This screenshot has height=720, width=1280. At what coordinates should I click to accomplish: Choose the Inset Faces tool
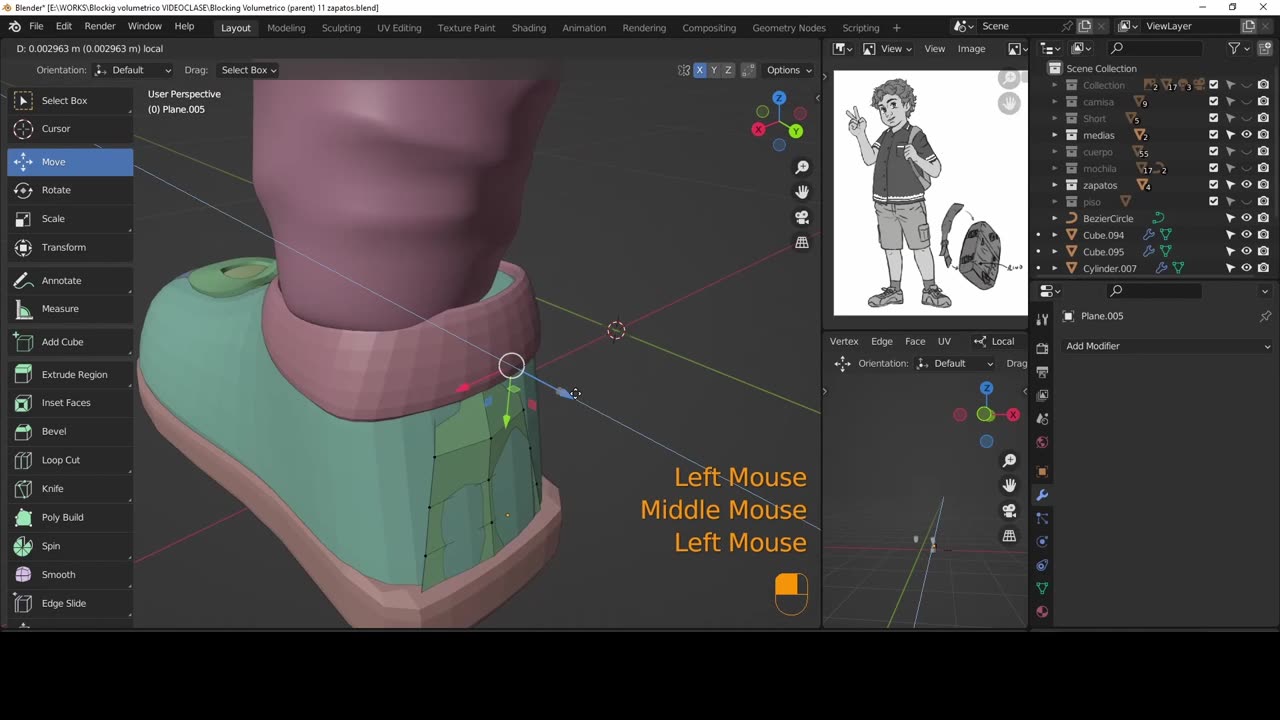70,402
